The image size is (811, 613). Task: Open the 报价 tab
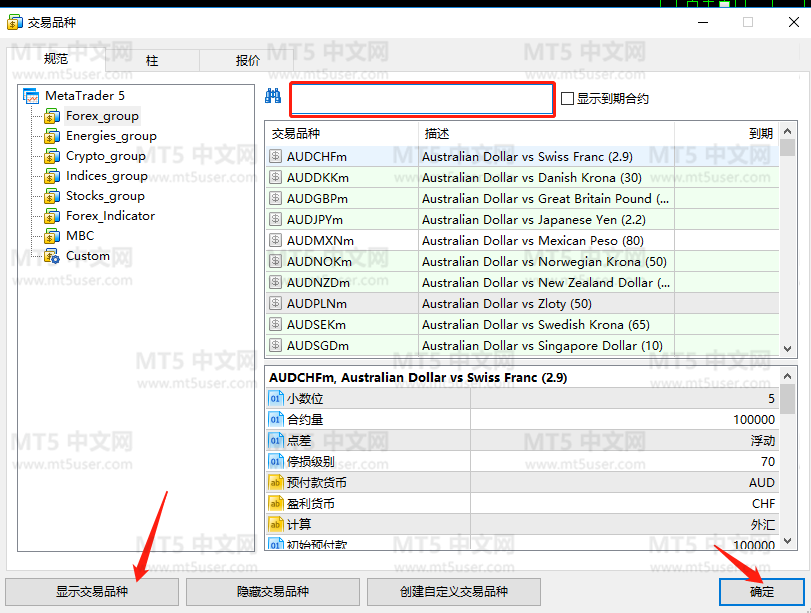click(x=247, y=61)
